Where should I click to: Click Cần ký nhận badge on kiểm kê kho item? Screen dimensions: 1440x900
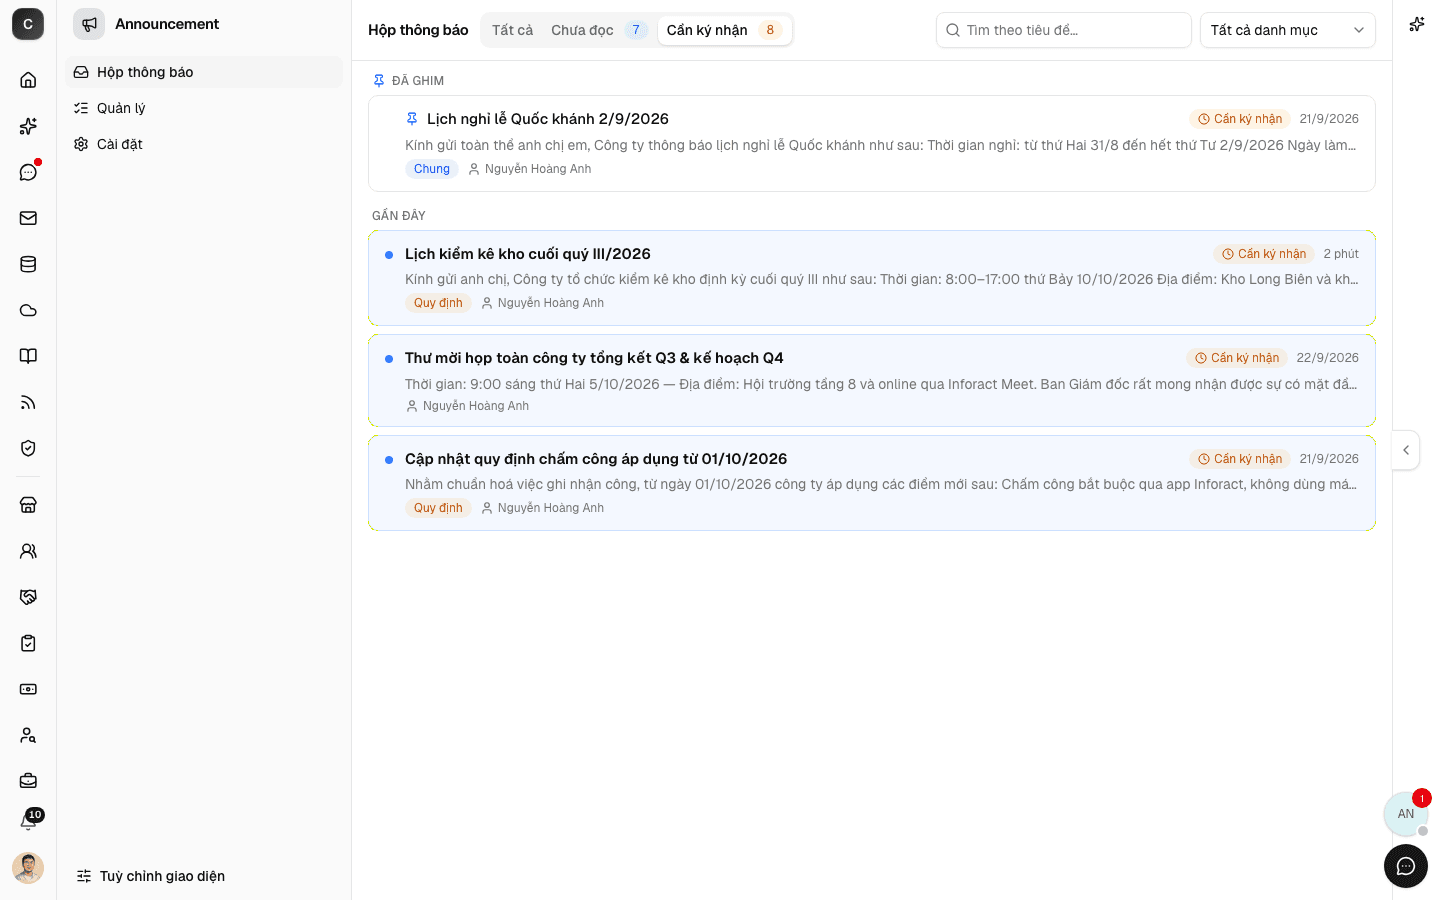pos(1264,254)
